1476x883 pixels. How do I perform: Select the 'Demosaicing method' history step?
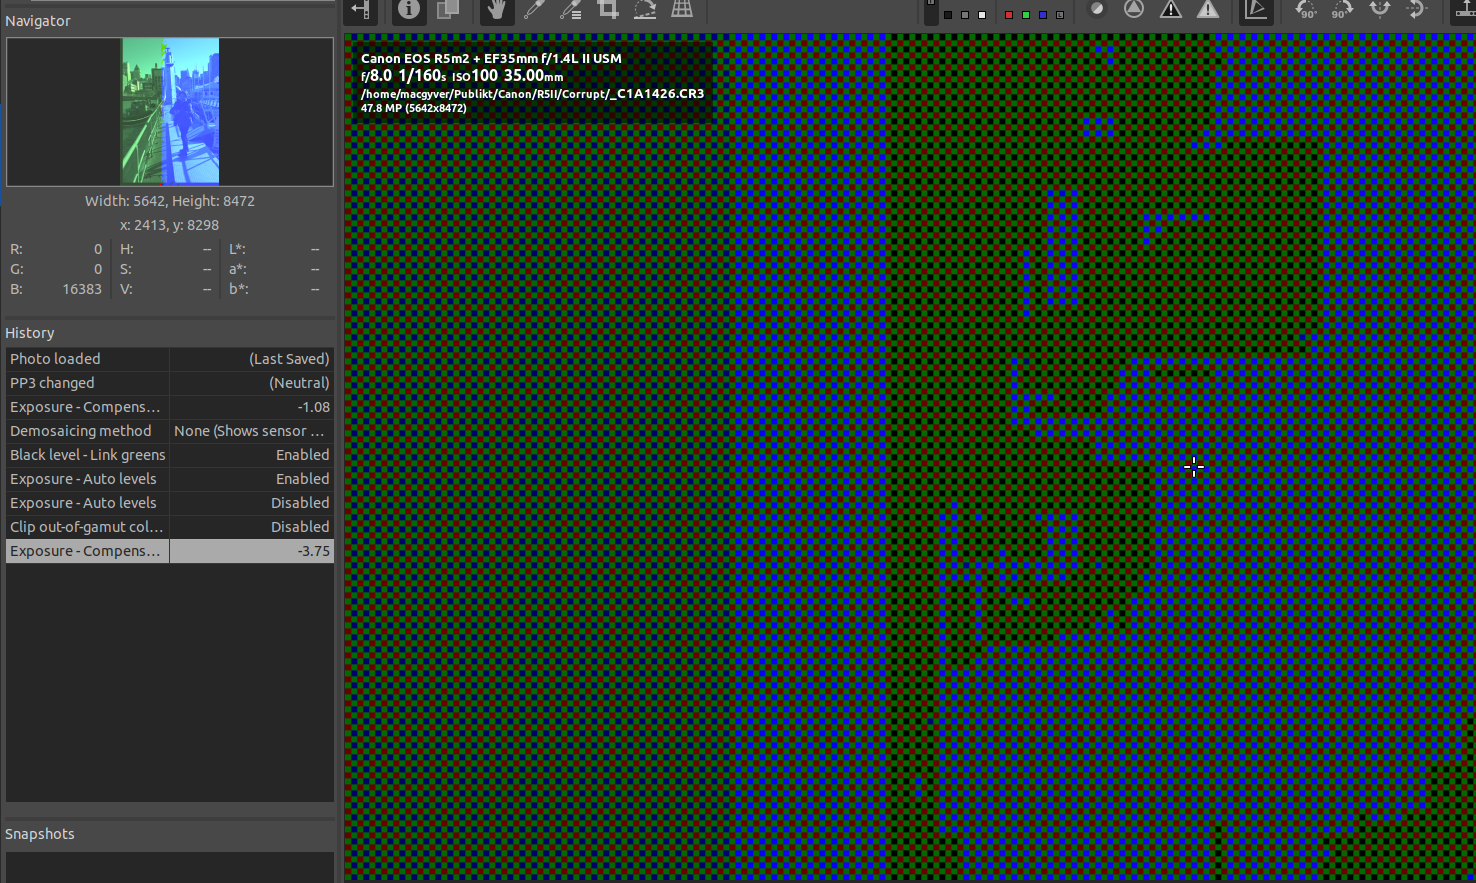[85, 430]
